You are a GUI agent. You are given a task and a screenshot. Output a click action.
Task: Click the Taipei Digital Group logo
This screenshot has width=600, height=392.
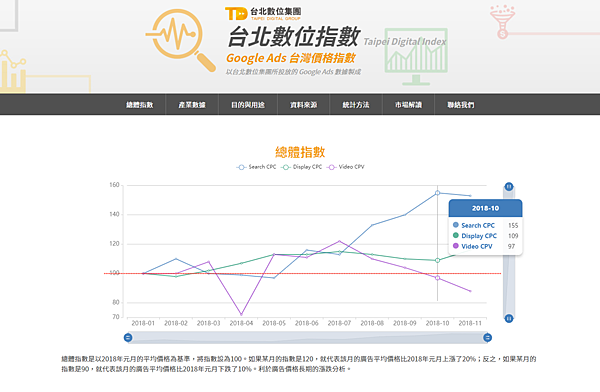click(263, 13)
